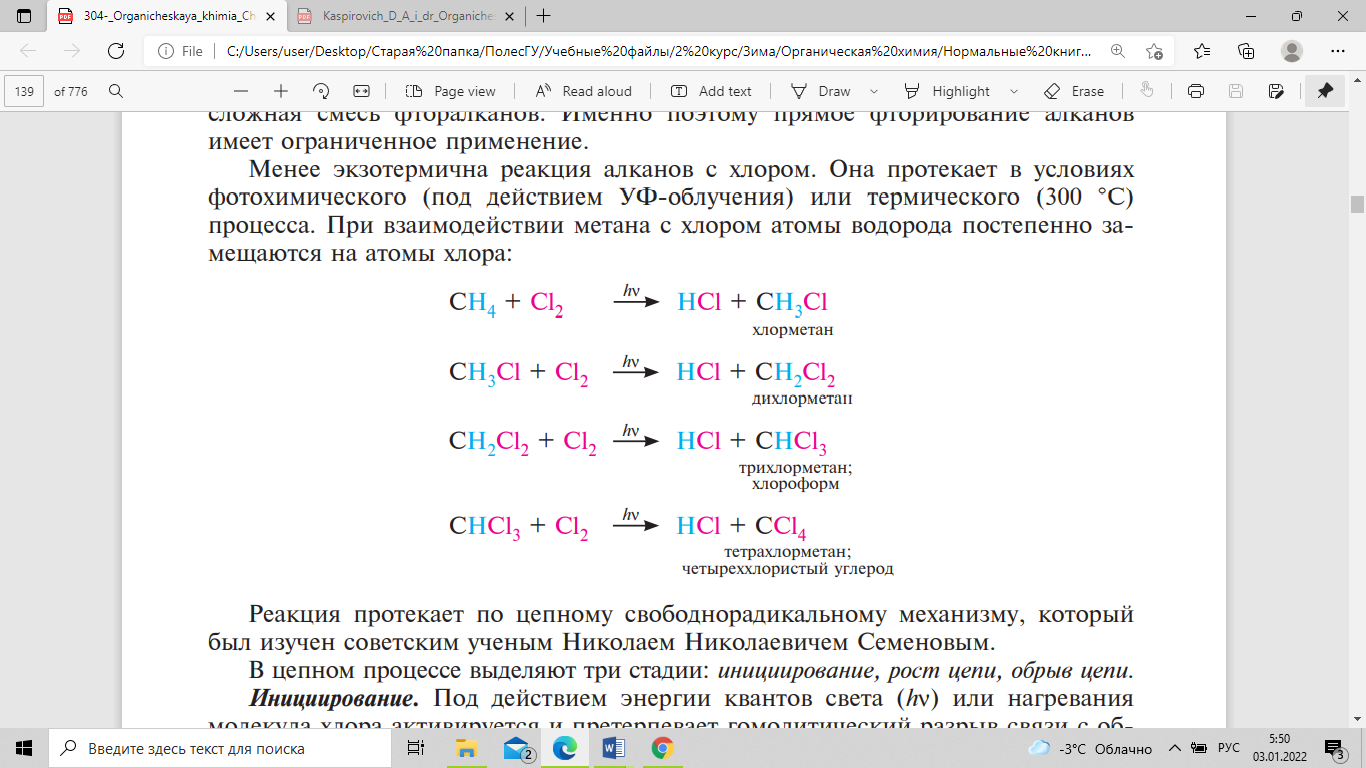Click the zoom magnifier icon in the address bar
1366x768 pixels.
[x=1118, y=51]
